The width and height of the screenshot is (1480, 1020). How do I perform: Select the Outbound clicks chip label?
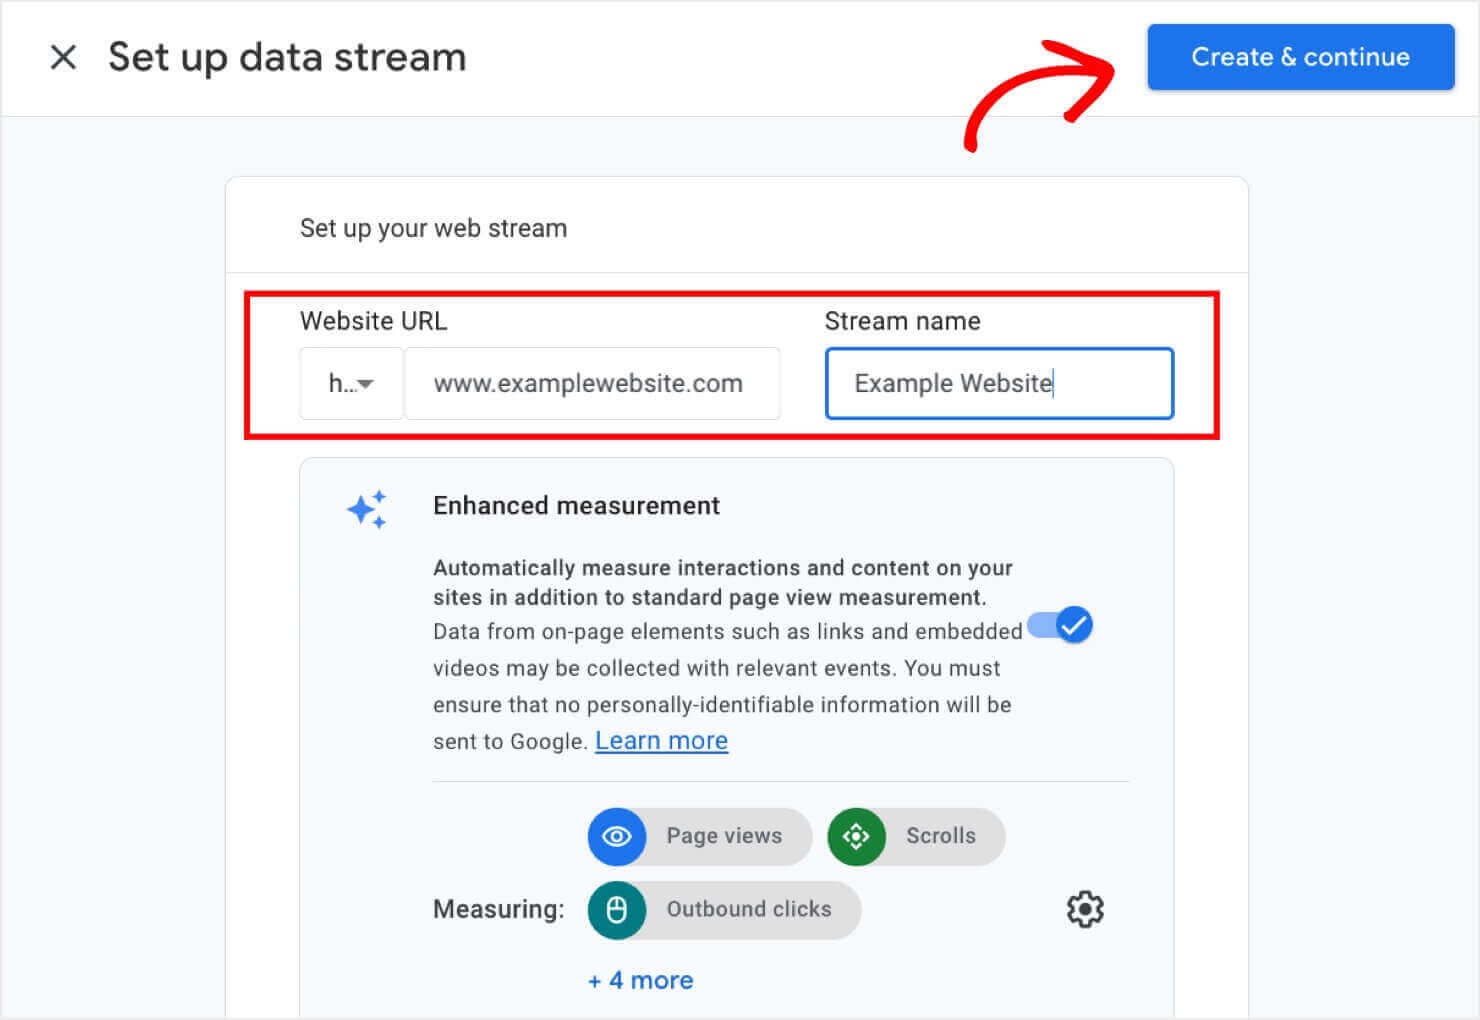(x=748, y=909)
